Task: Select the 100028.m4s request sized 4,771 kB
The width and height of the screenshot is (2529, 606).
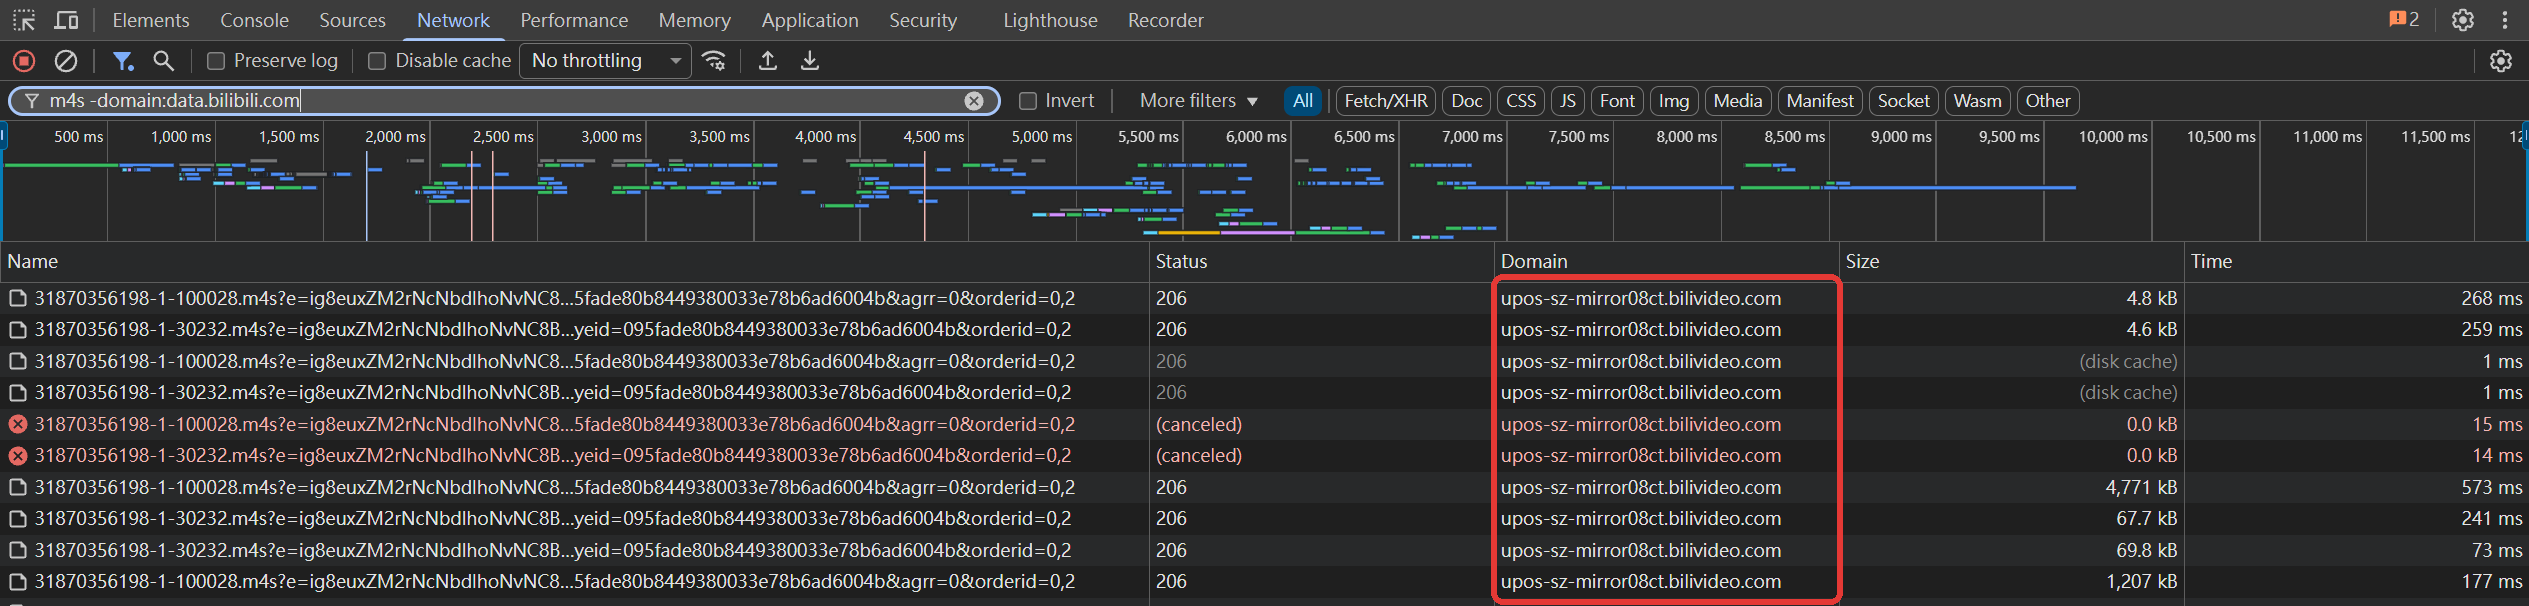Action: pyautogui.click(x=1264, y=487)
